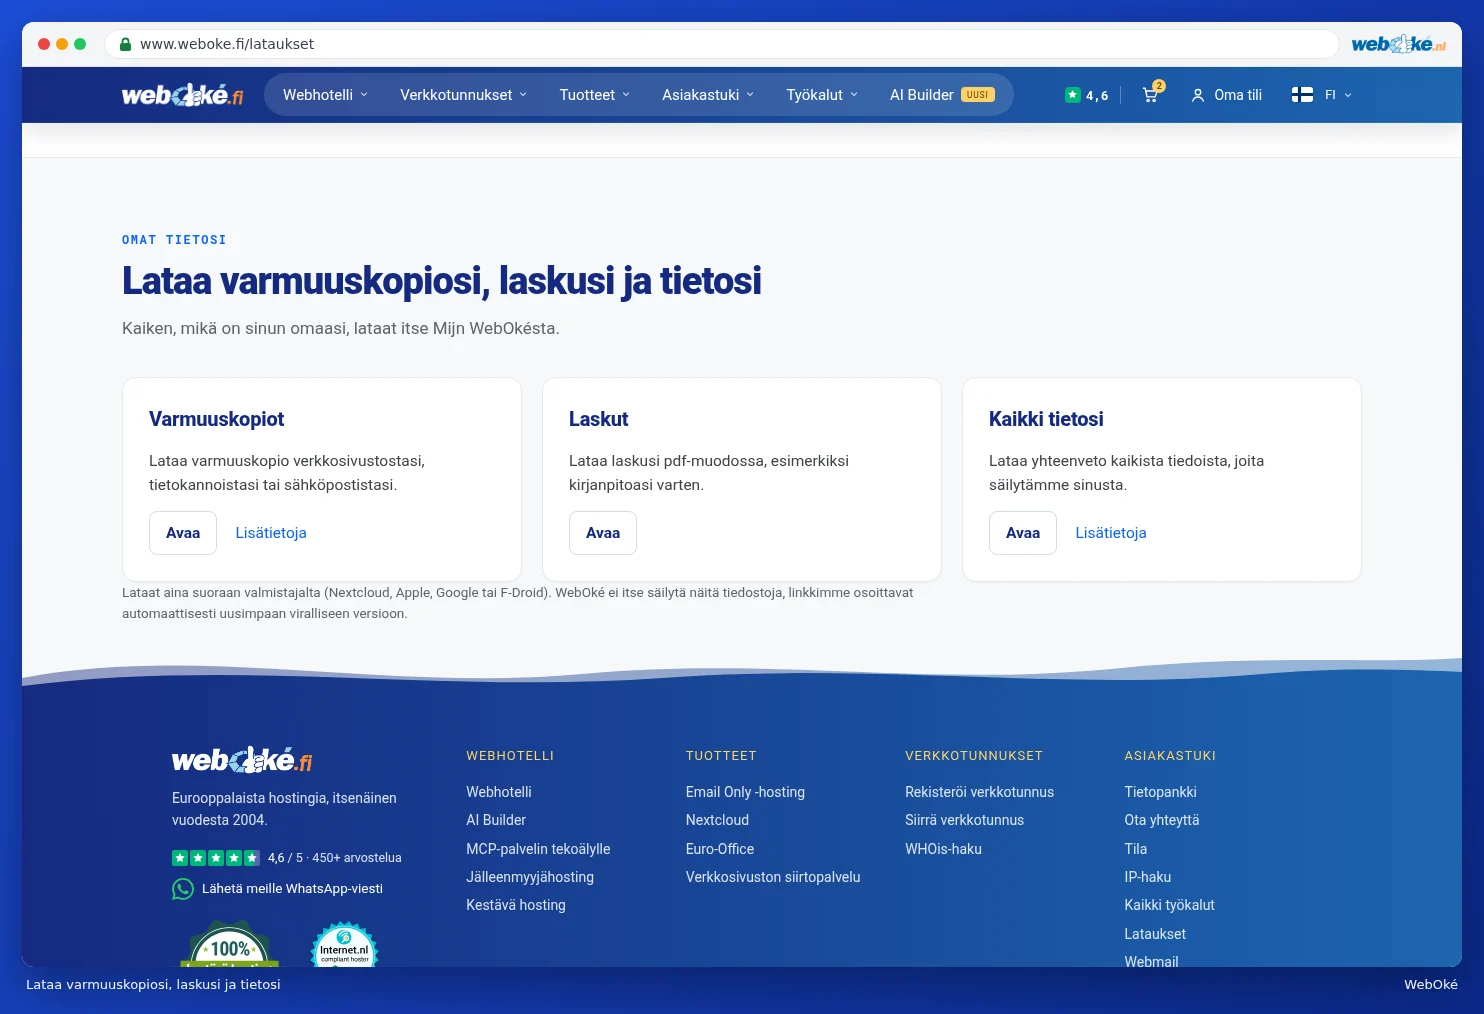Open footer link Lataukset

(x=1155, y=934)
